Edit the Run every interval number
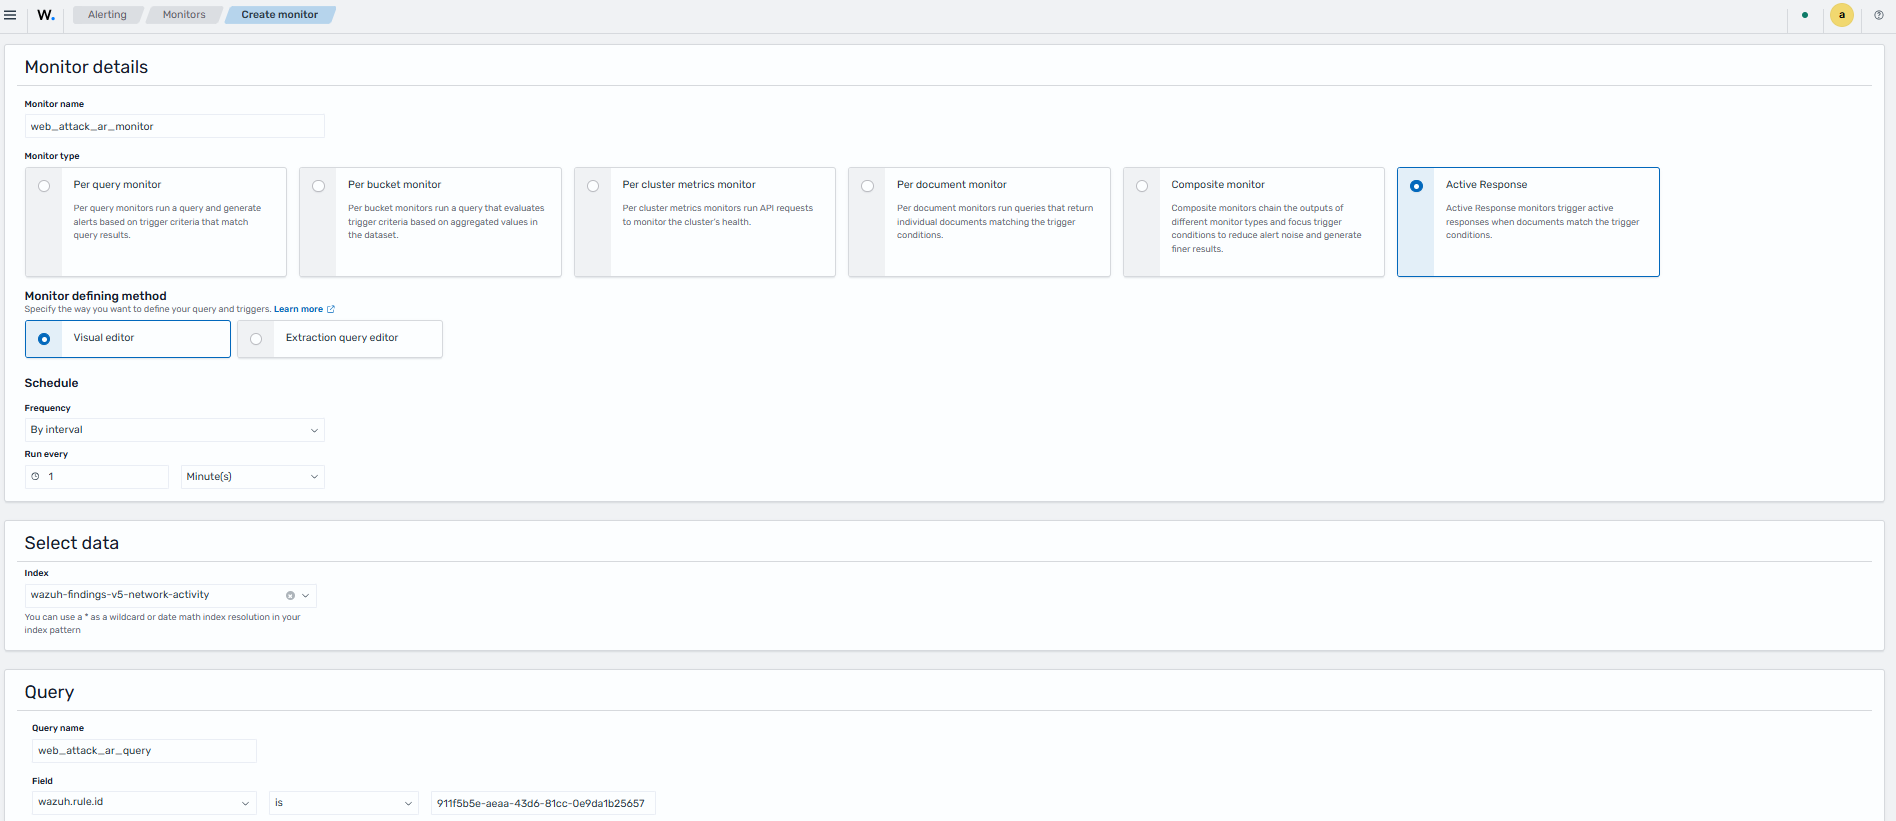This screenshot has width=1896, height=821. pyautogui.click(x=97, y=477)
